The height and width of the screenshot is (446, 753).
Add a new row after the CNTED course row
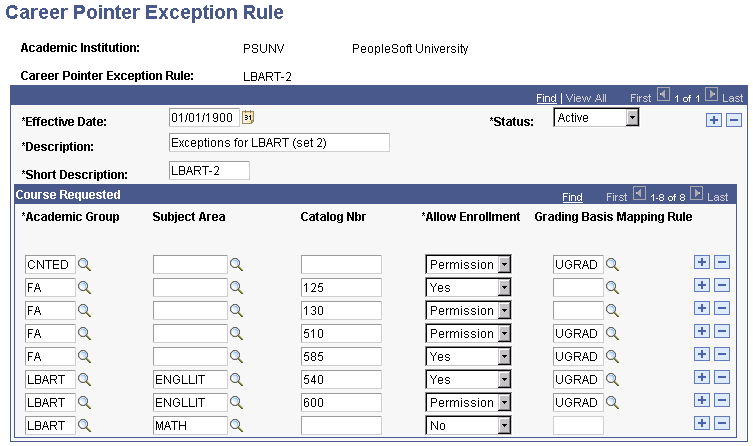click(702, 263)
